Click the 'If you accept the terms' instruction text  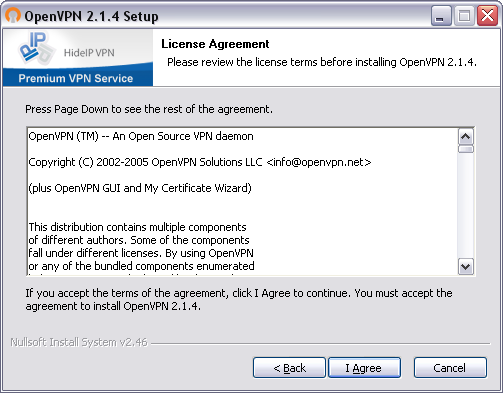pos(239,300)
